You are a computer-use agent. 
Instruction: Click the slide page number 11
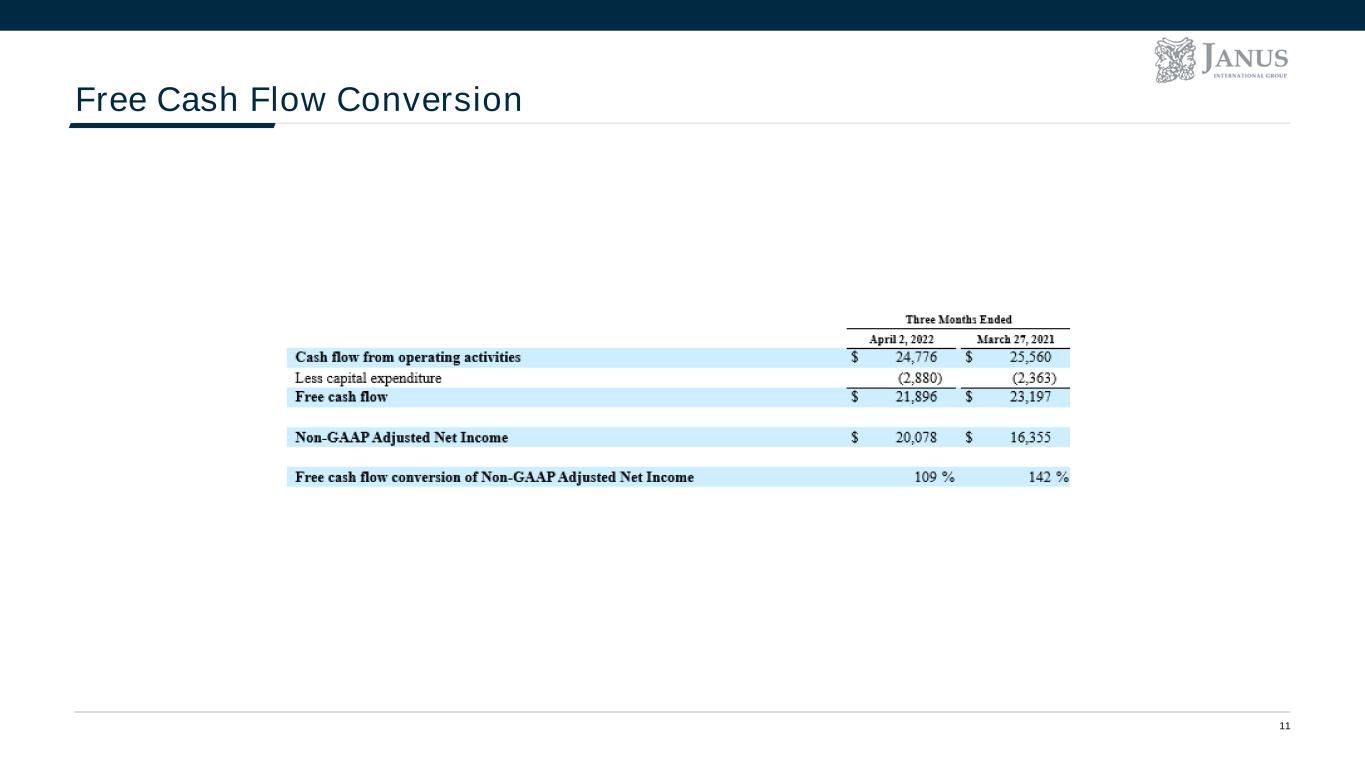coord(1285,726)
